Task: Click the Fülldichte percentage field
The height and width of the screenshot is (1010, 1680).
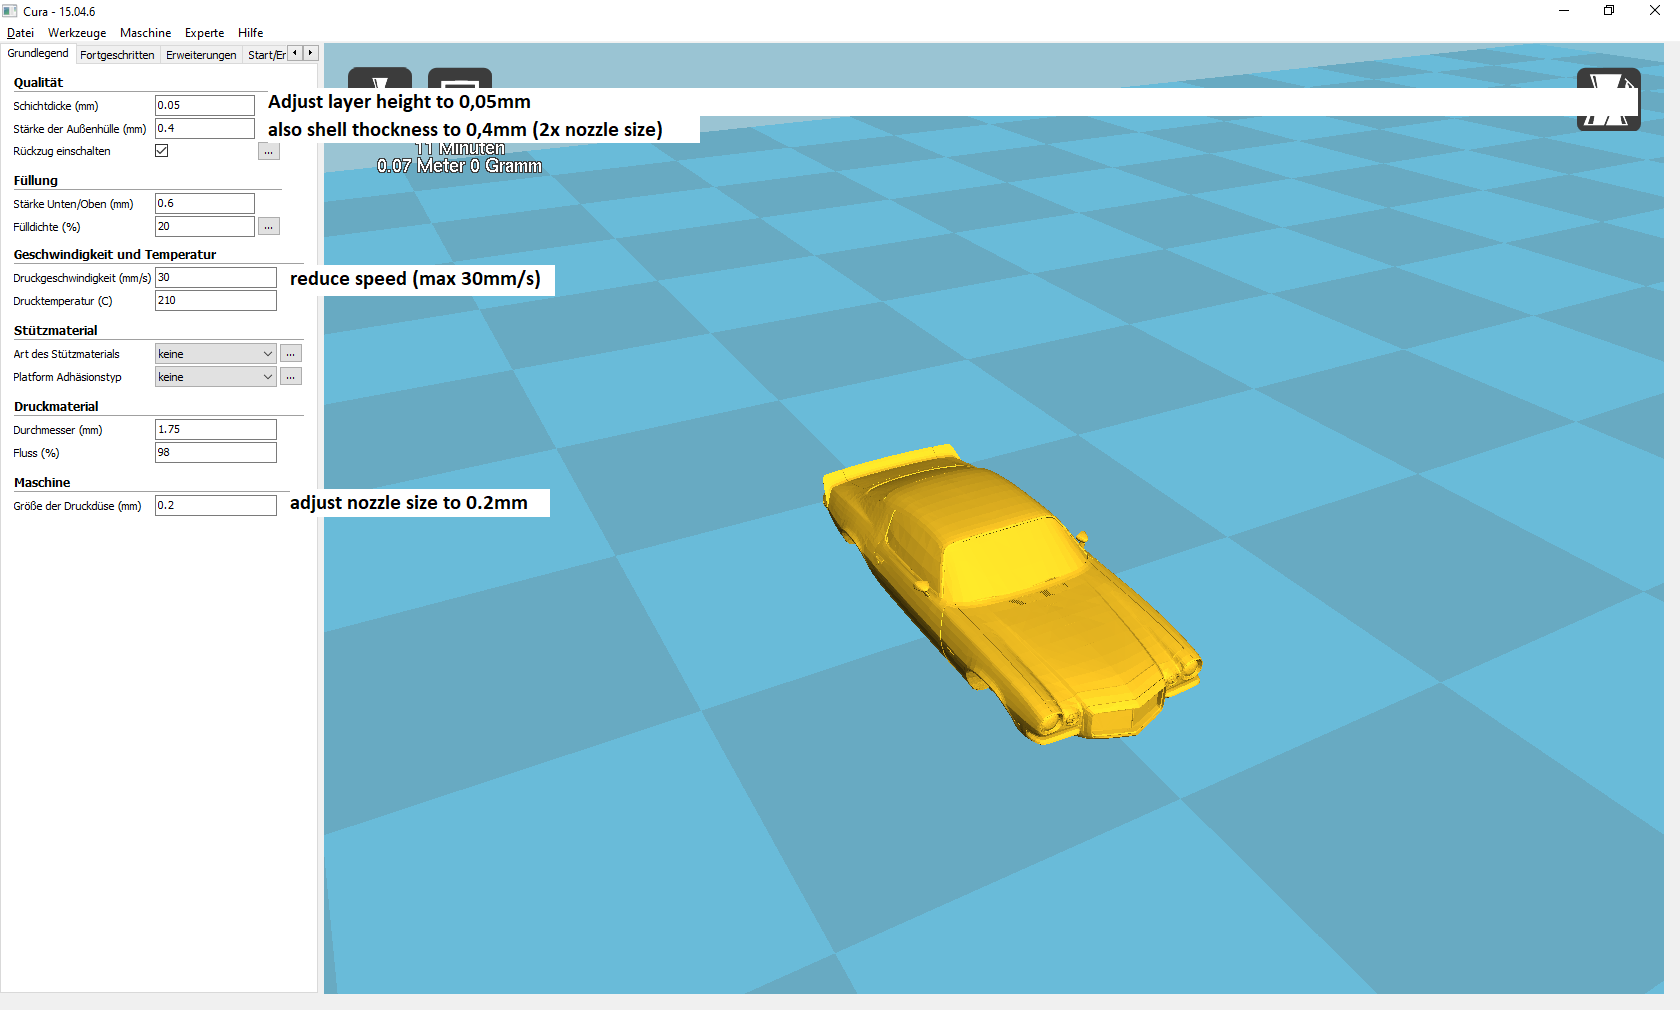Action: (x=204, y=226)
